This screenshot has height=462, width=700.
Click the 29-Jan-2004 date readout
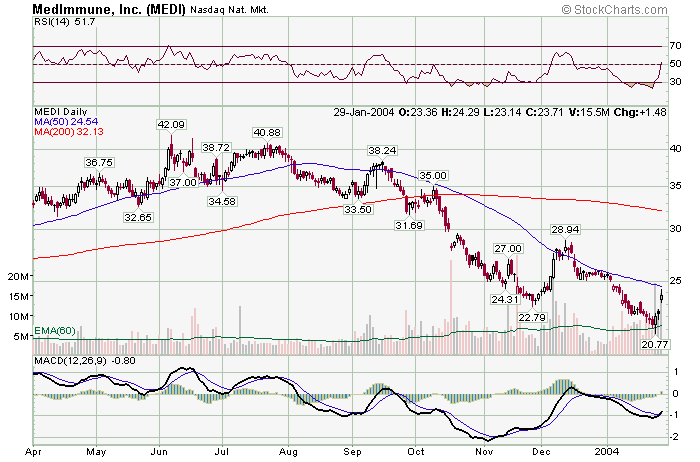[x=364, y=112]
